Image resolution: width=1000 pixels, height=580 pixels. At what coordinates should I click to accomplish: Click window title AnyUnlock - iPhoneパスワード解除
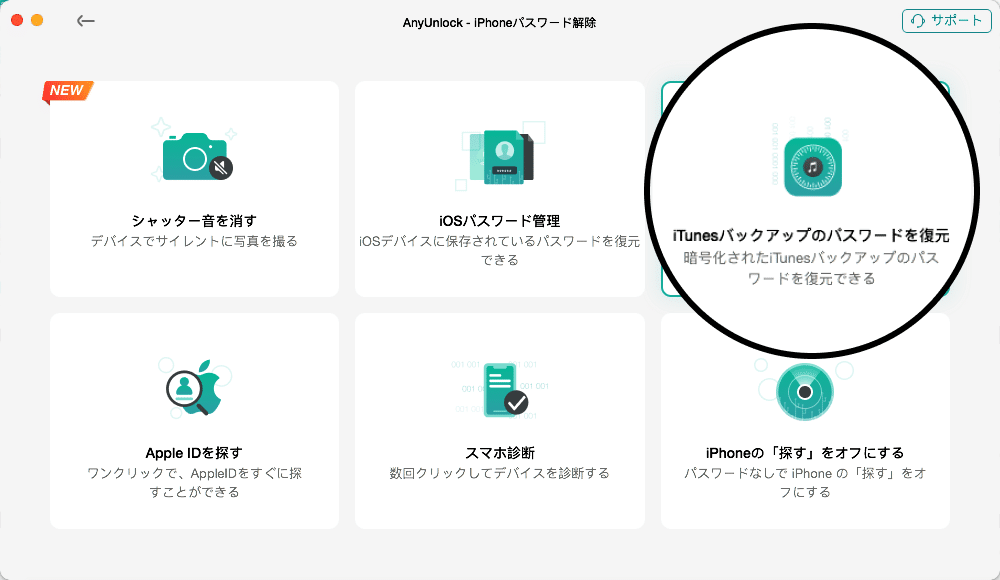(499, 22)
